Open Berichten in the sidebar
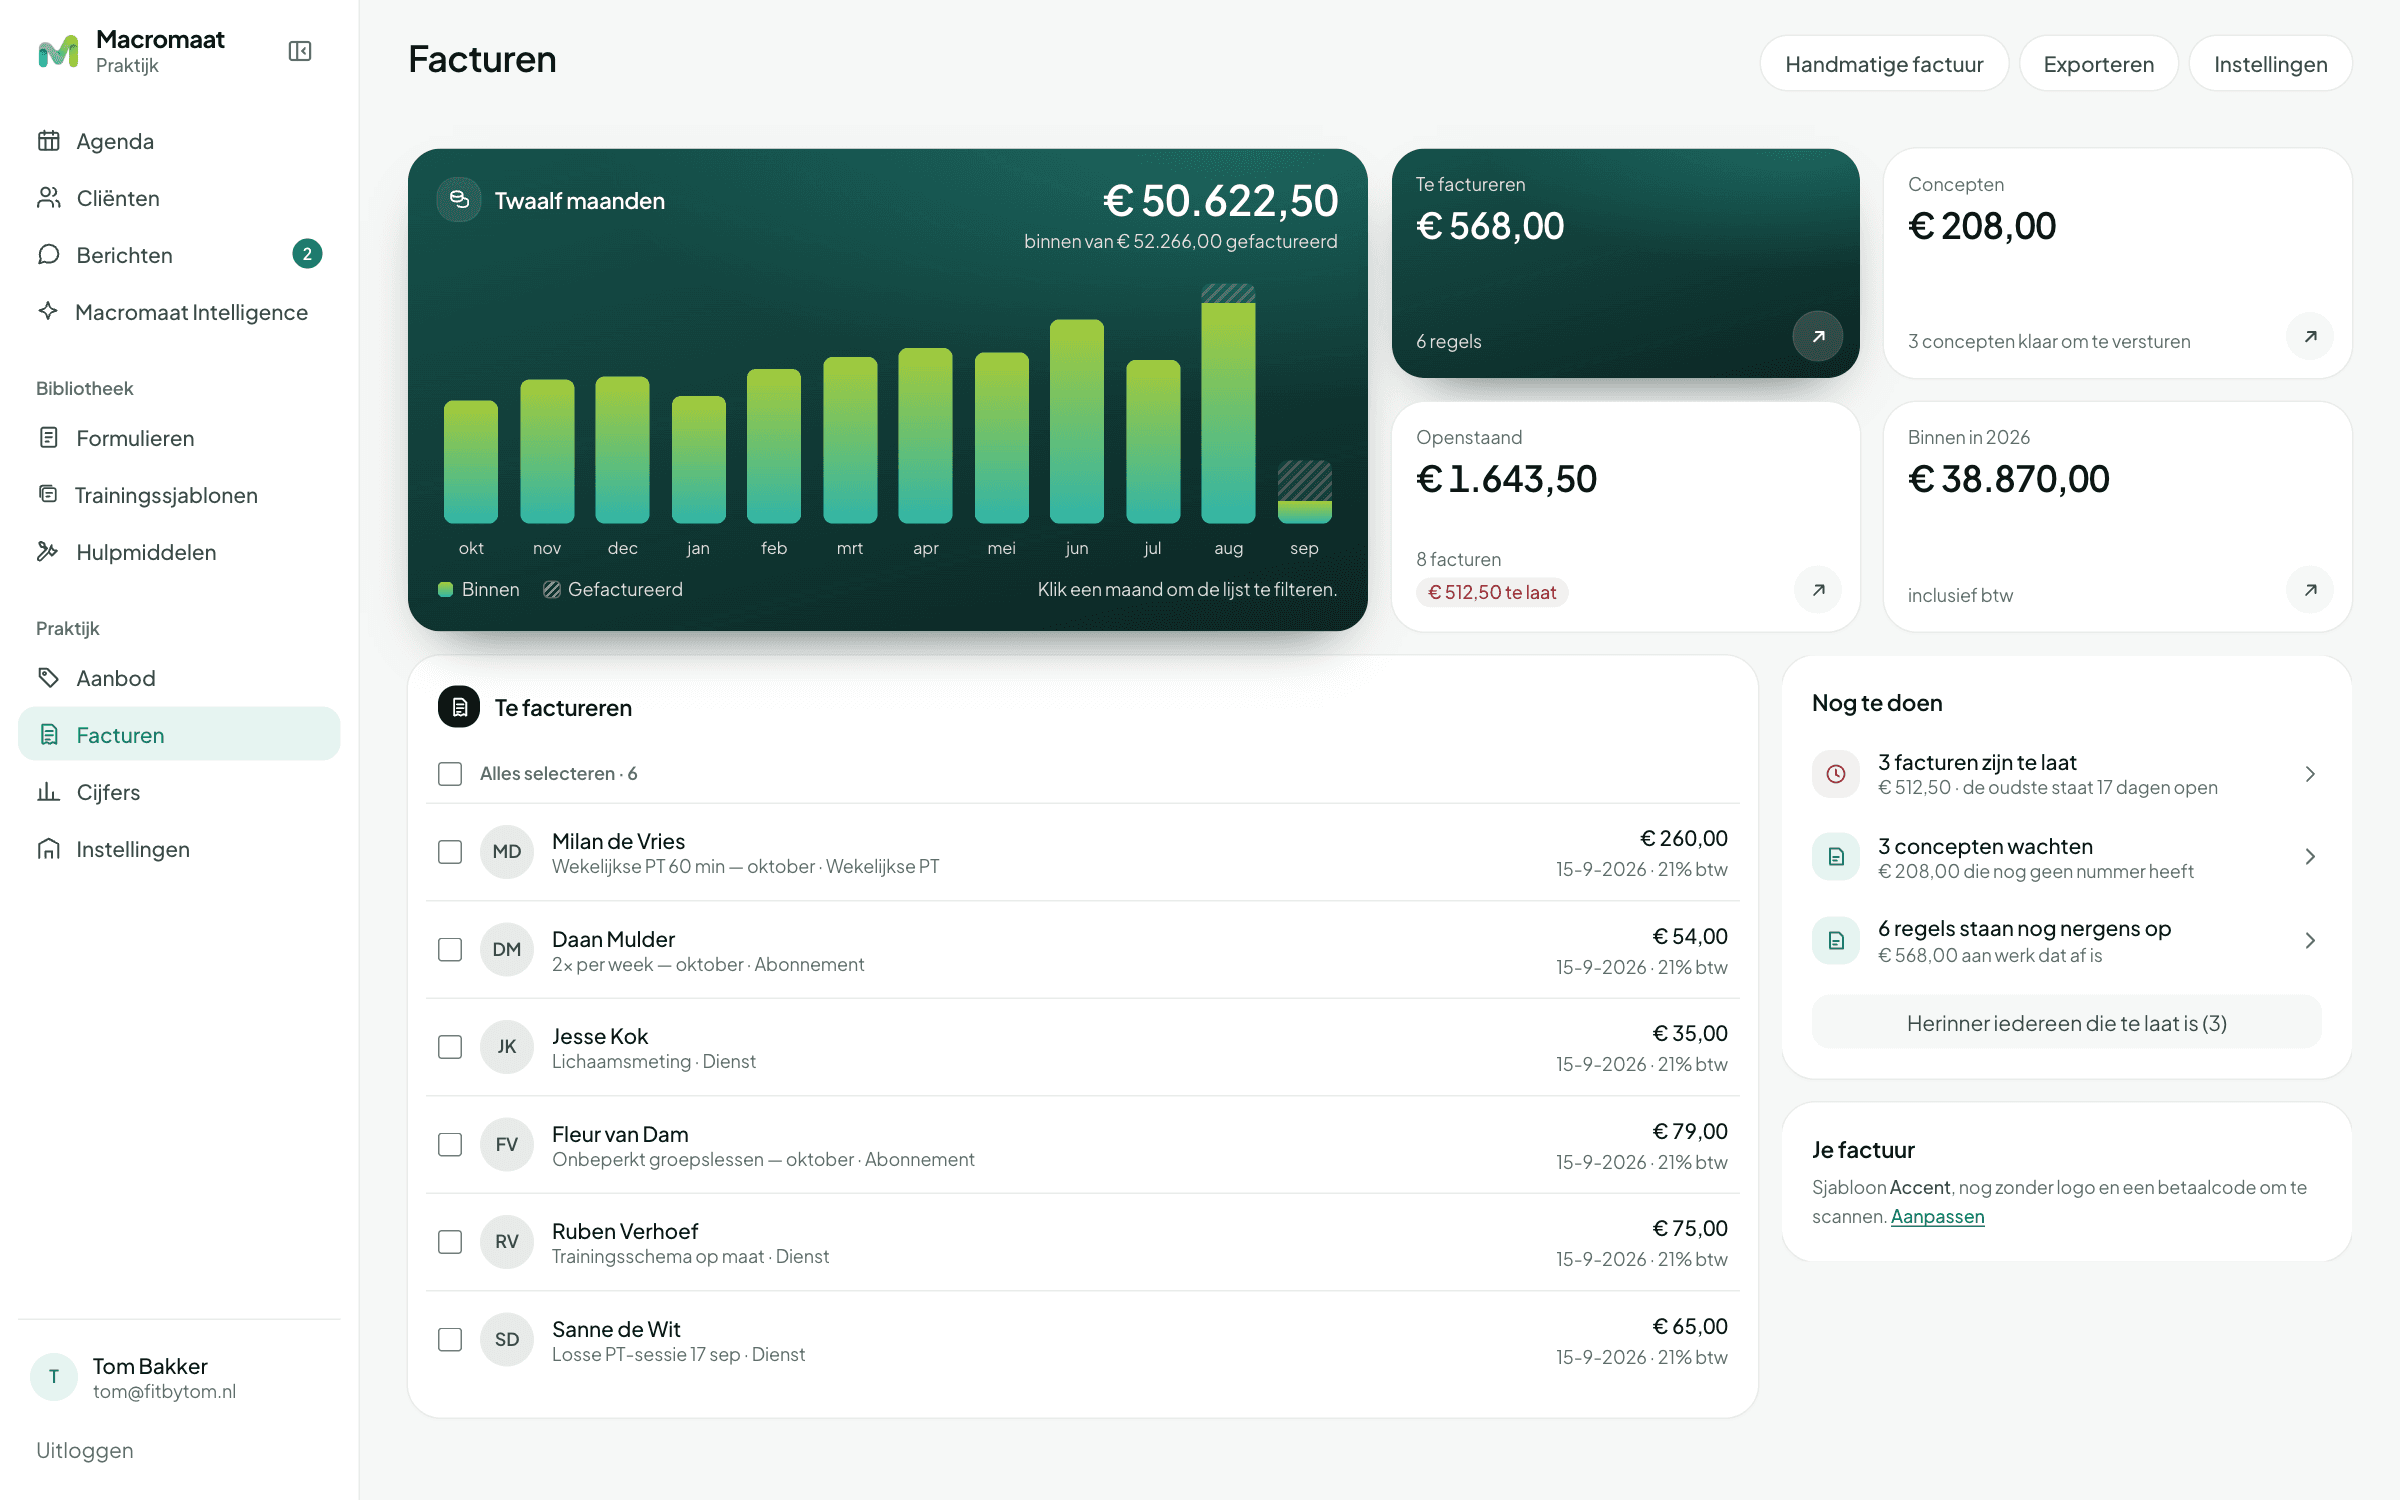2400x1500 pixels. [179, 255]
